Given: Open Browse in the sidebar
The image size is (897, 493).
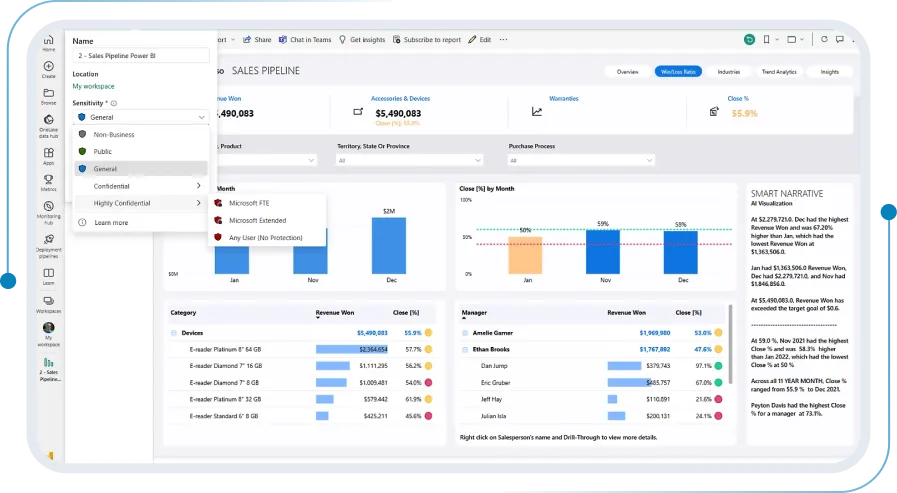Looking at the screenshot, I should [x=49, y=96].
